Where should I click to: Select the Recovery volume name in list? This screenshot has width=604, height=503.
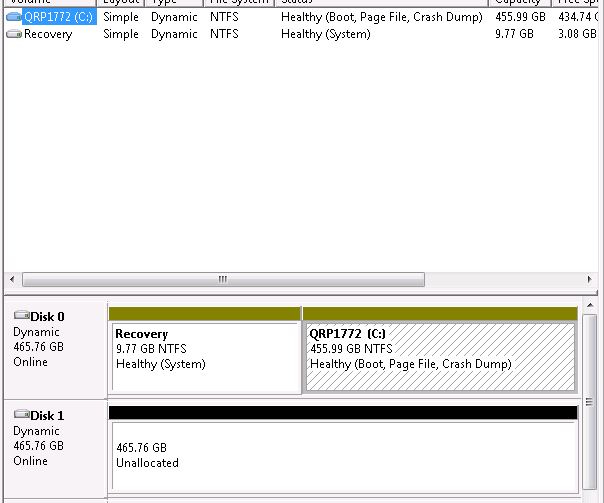[x=48, y=34]
